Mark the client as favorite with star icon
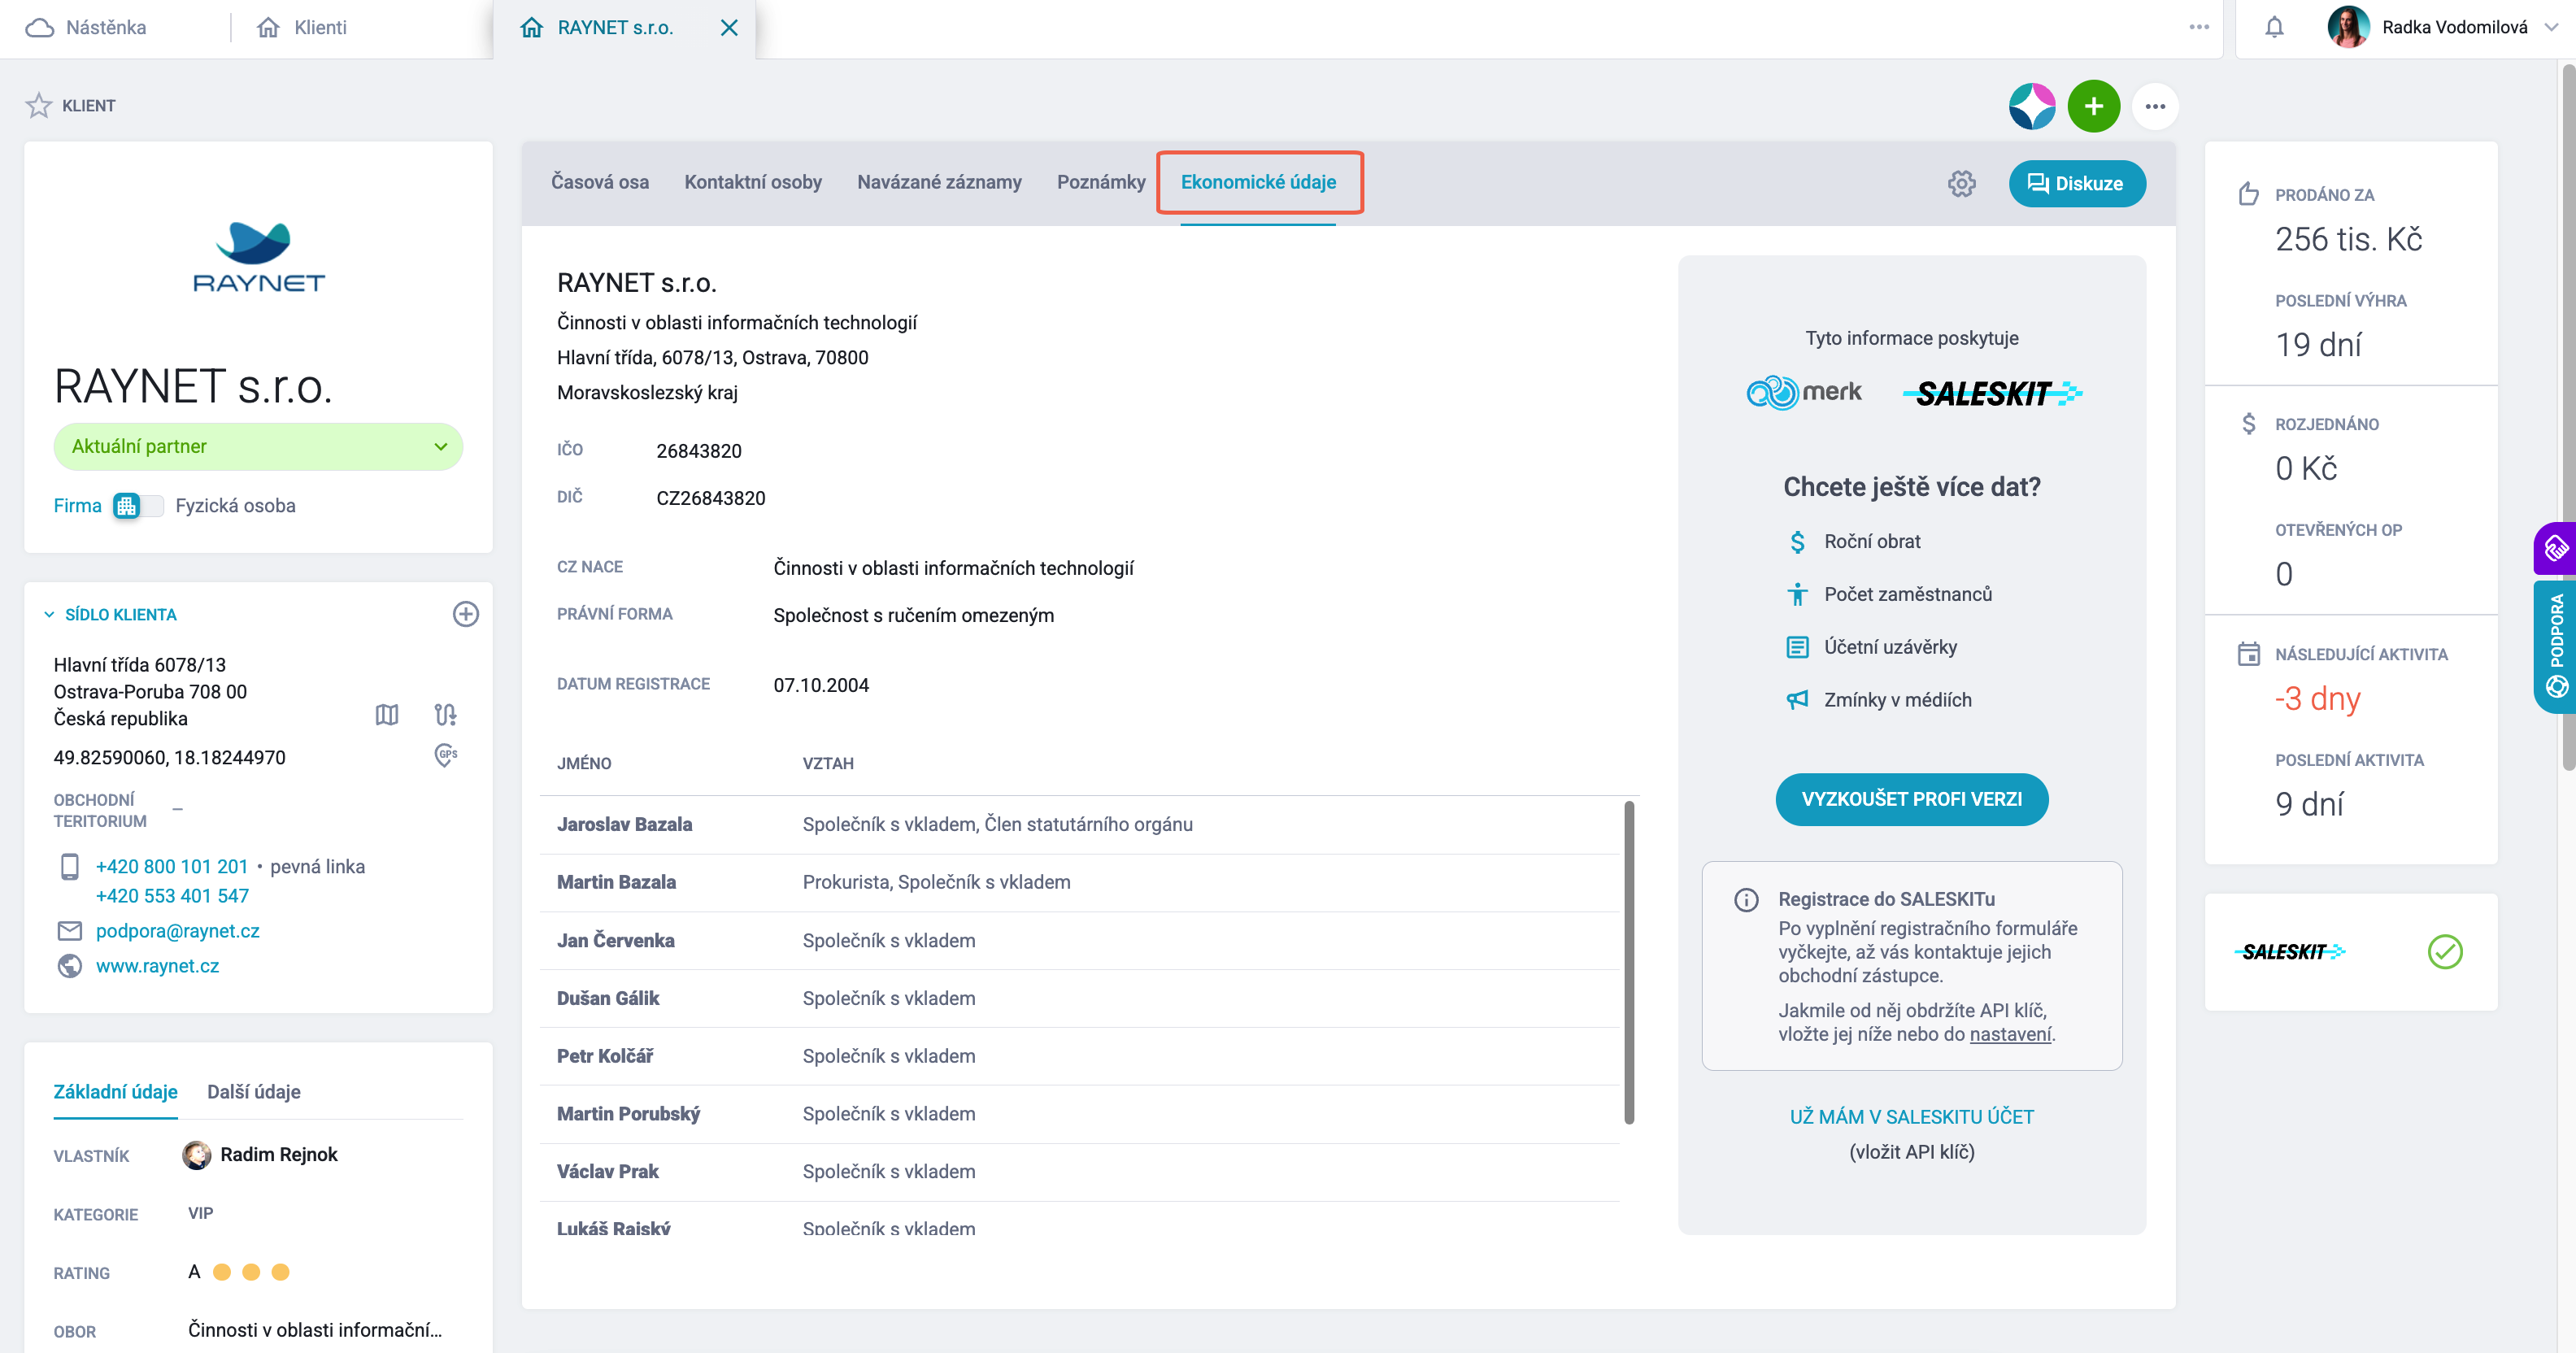This screenshot has height=1353, width=2576. tap(39, 105)
